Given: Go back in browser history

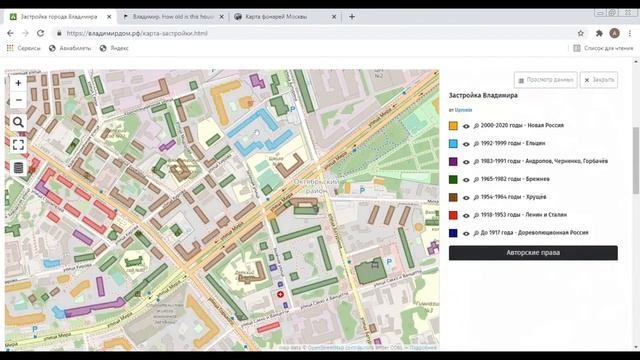Looking at the screenshot, I should 10,33.
